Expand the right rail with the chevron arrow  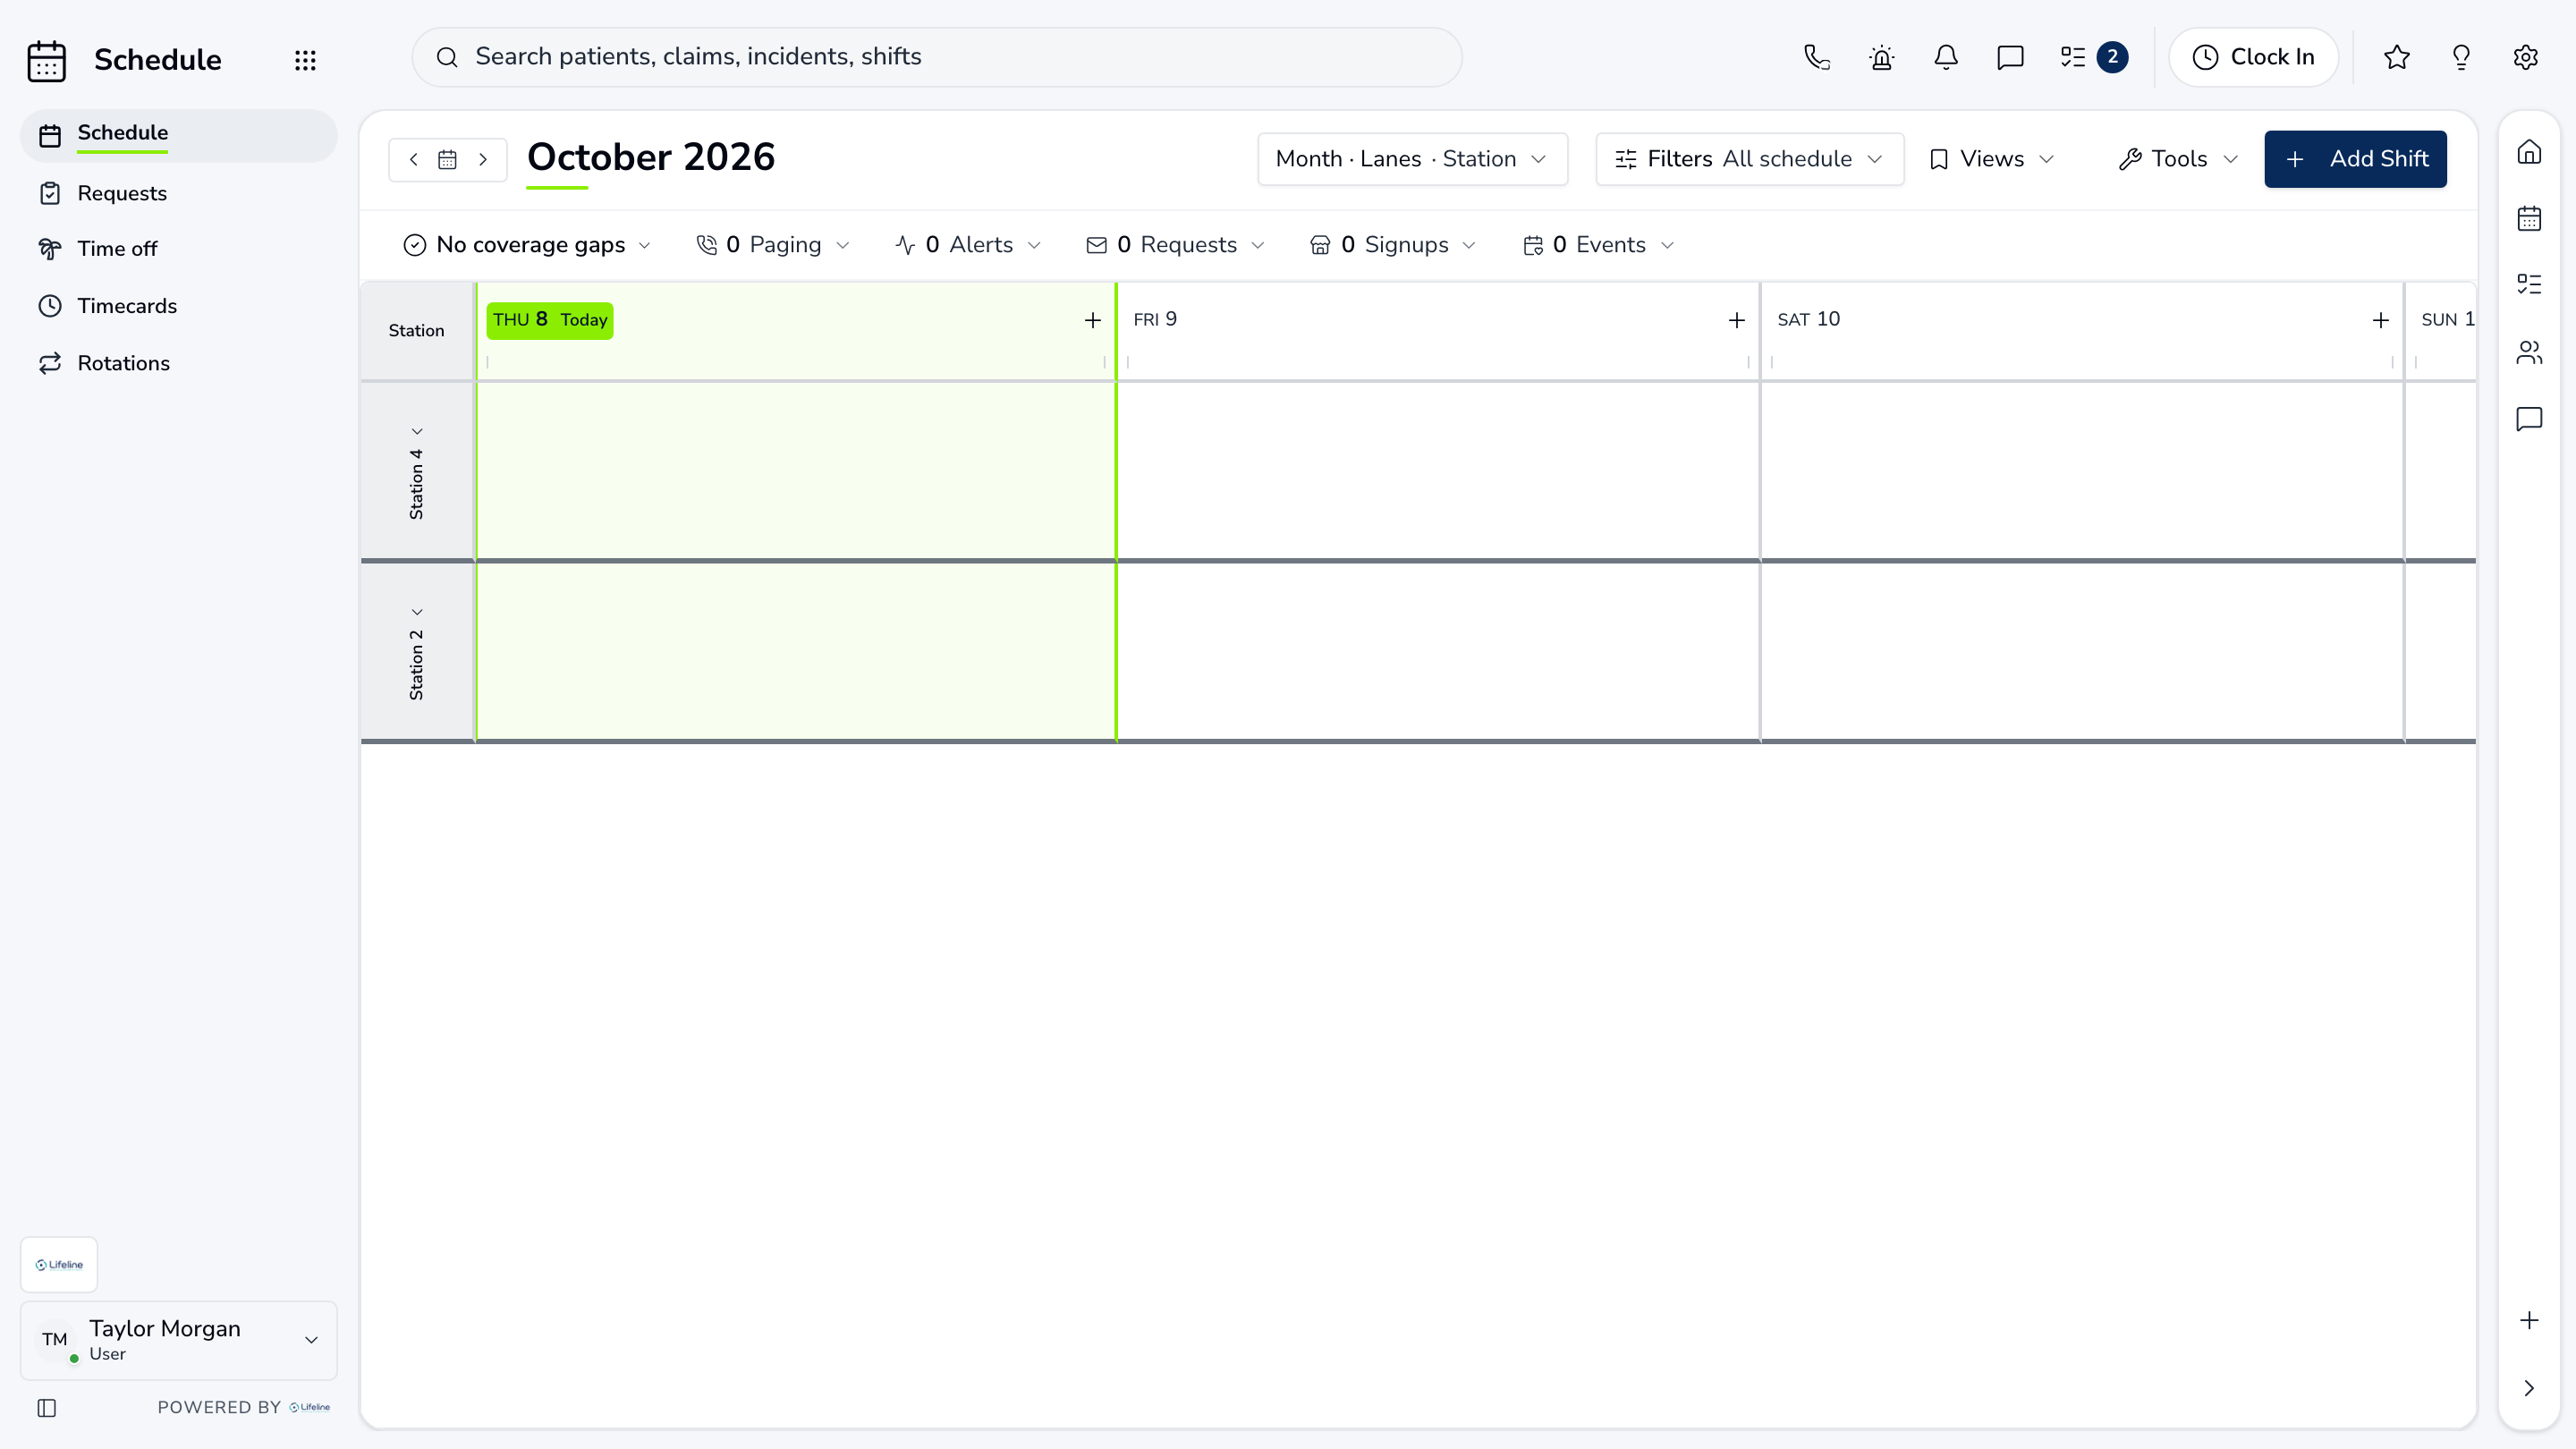2529,1388
